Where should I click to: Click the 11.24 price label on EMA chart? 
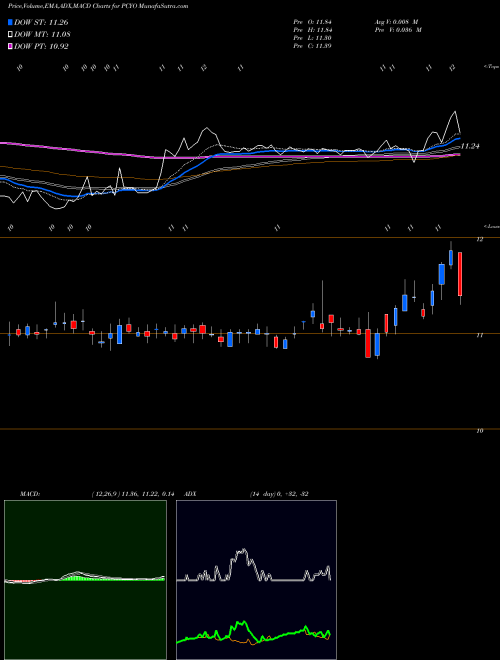tap(470, 146)
